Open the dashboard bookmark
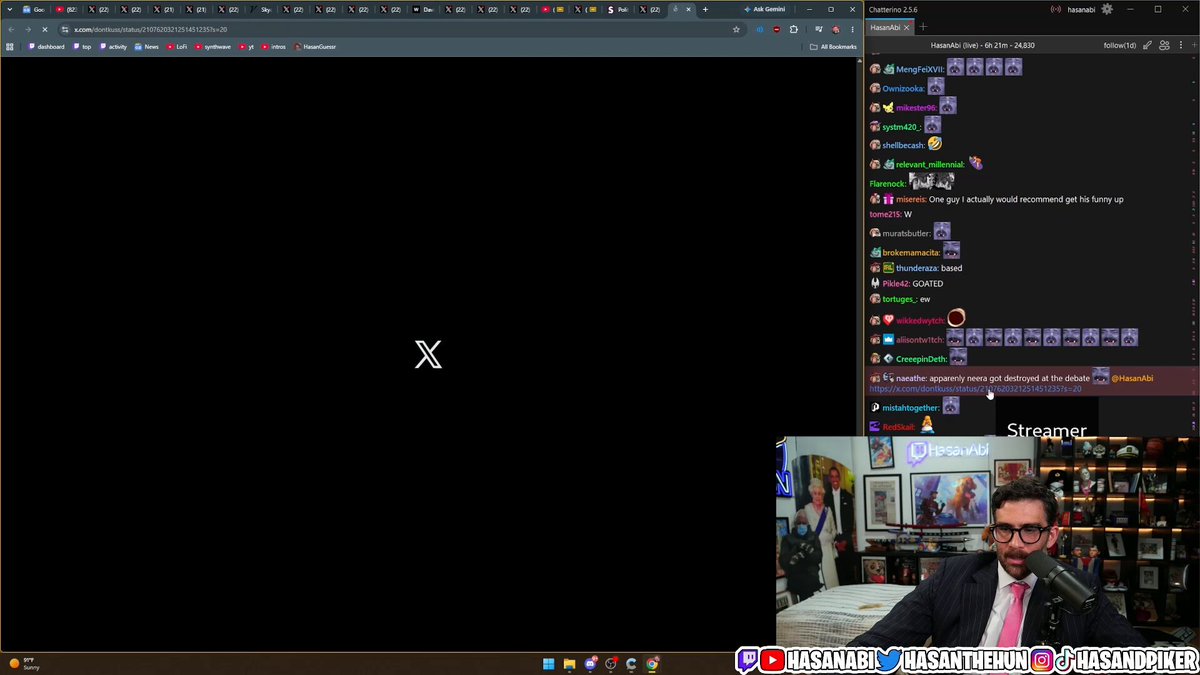1200x675 pixels. click(47, 47)
